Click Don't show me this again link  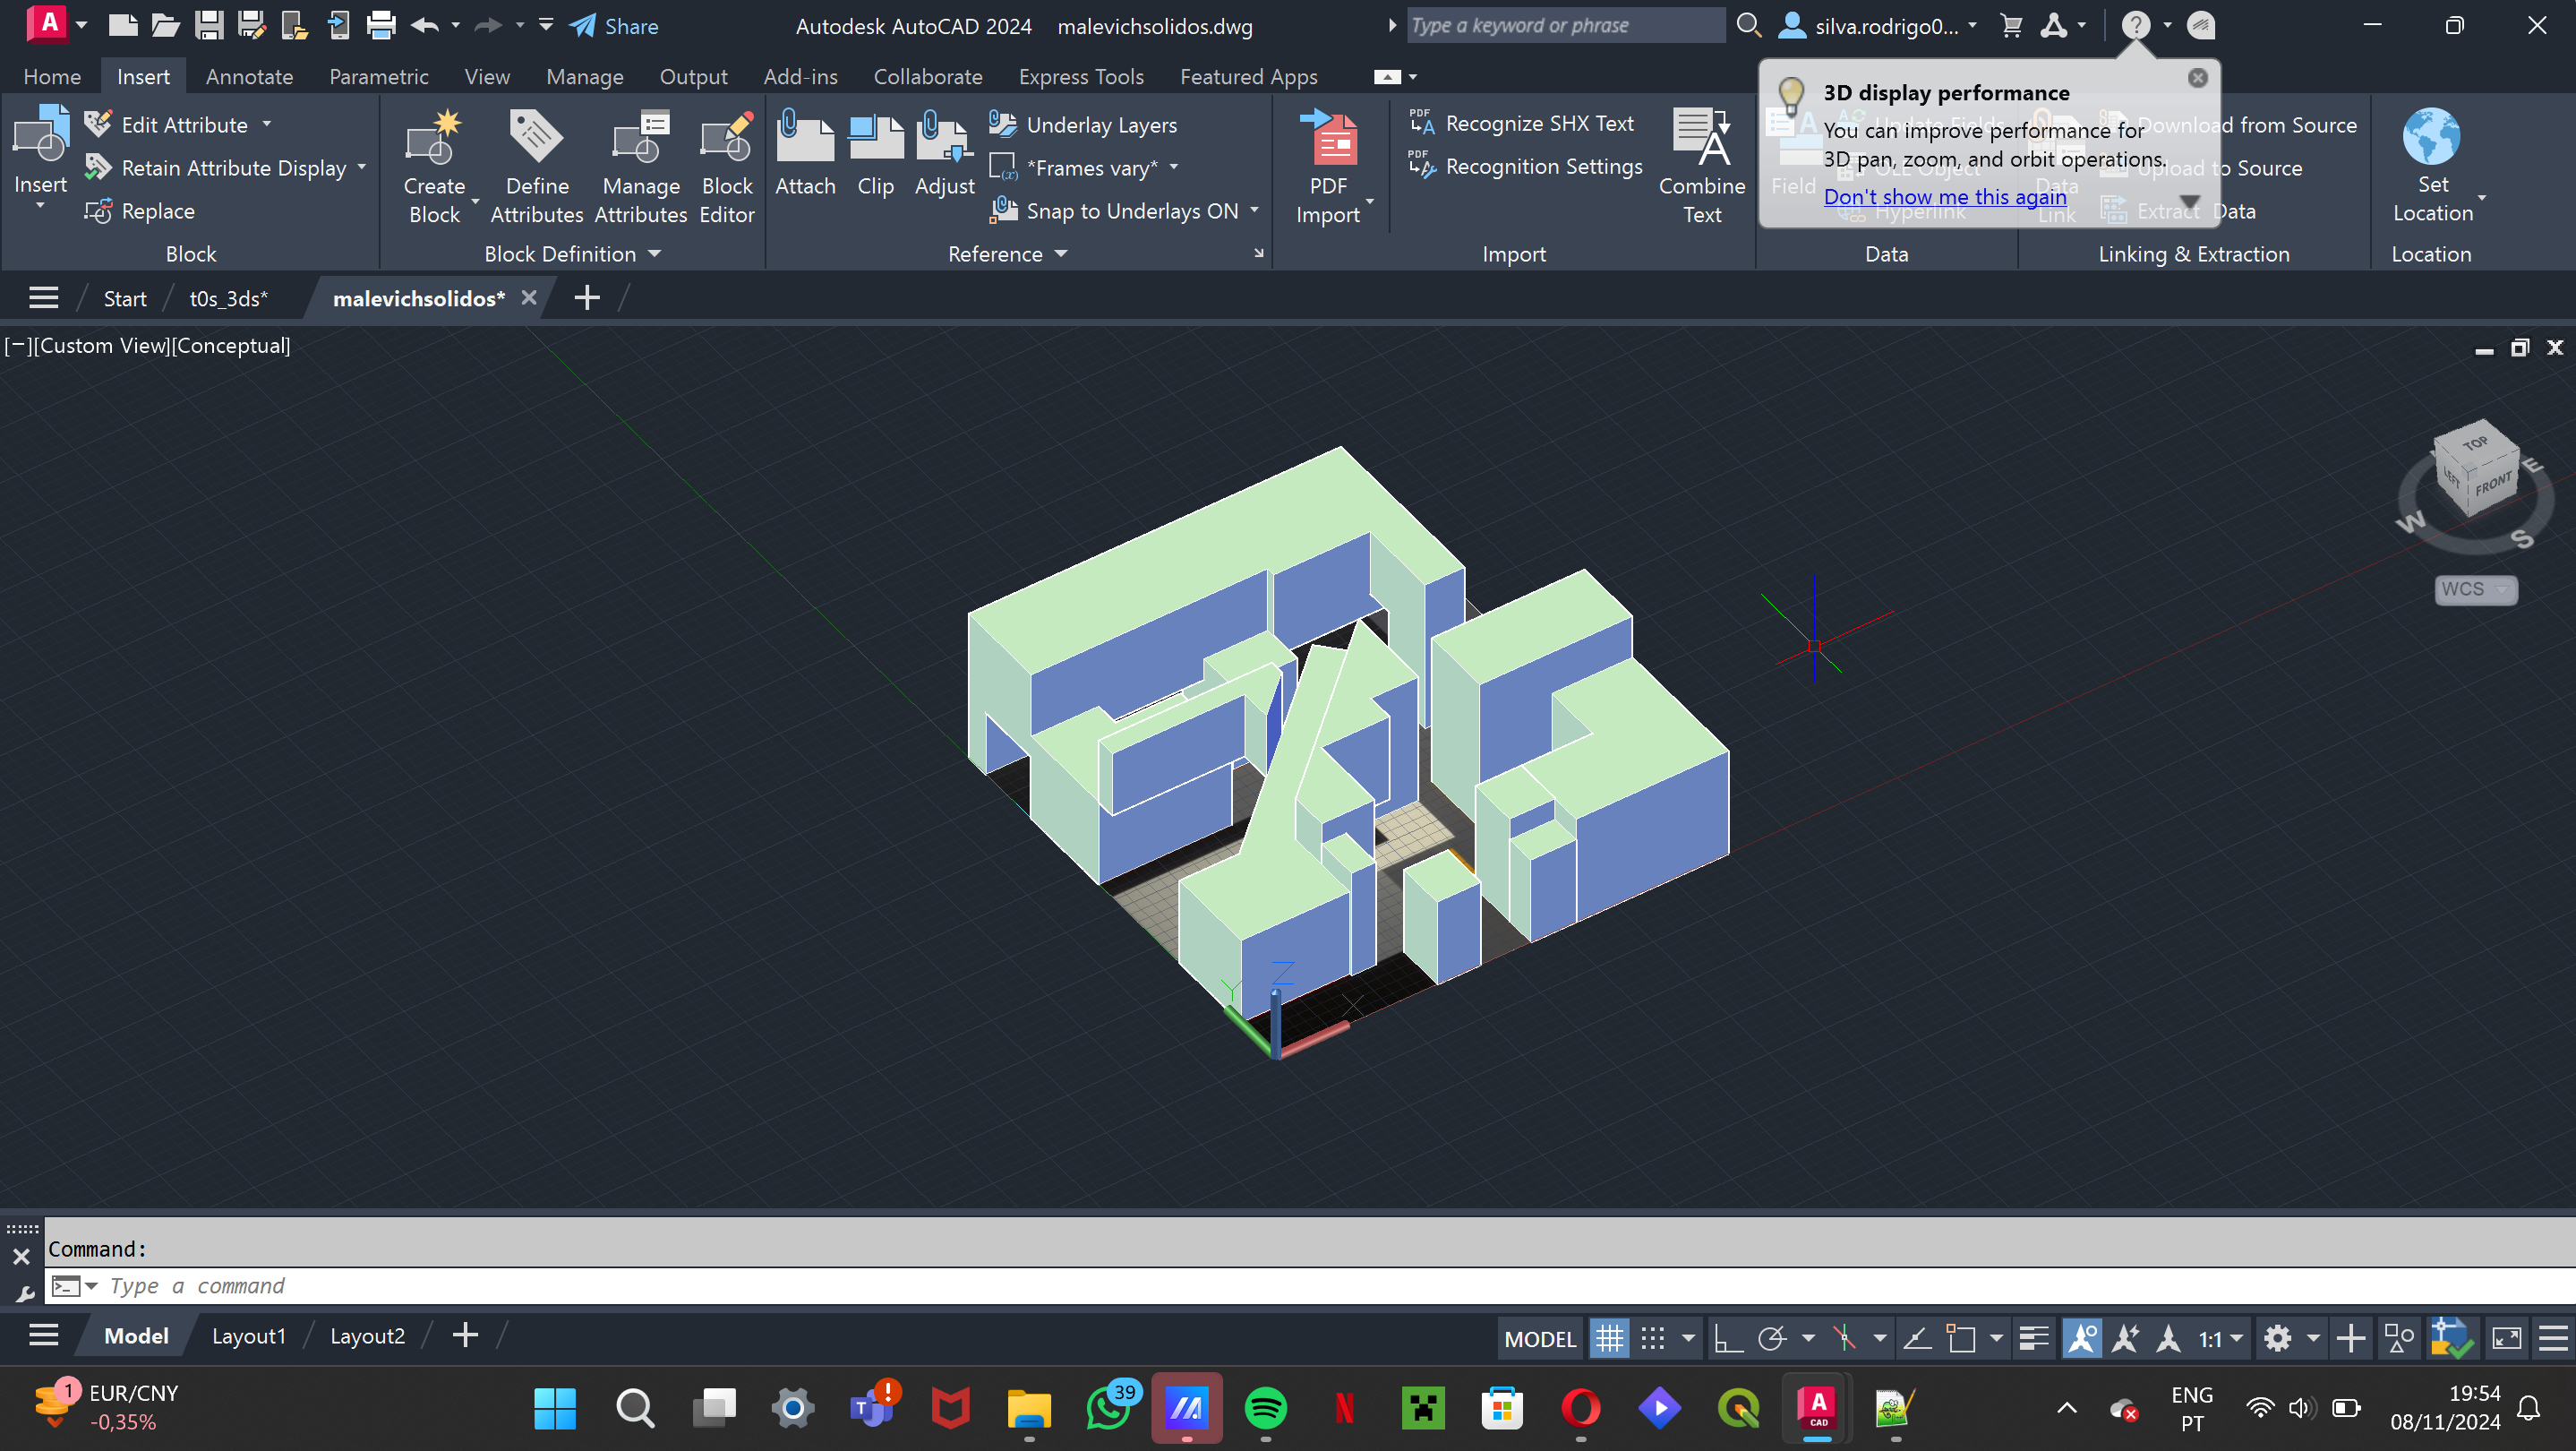[x=1944, y=196]
